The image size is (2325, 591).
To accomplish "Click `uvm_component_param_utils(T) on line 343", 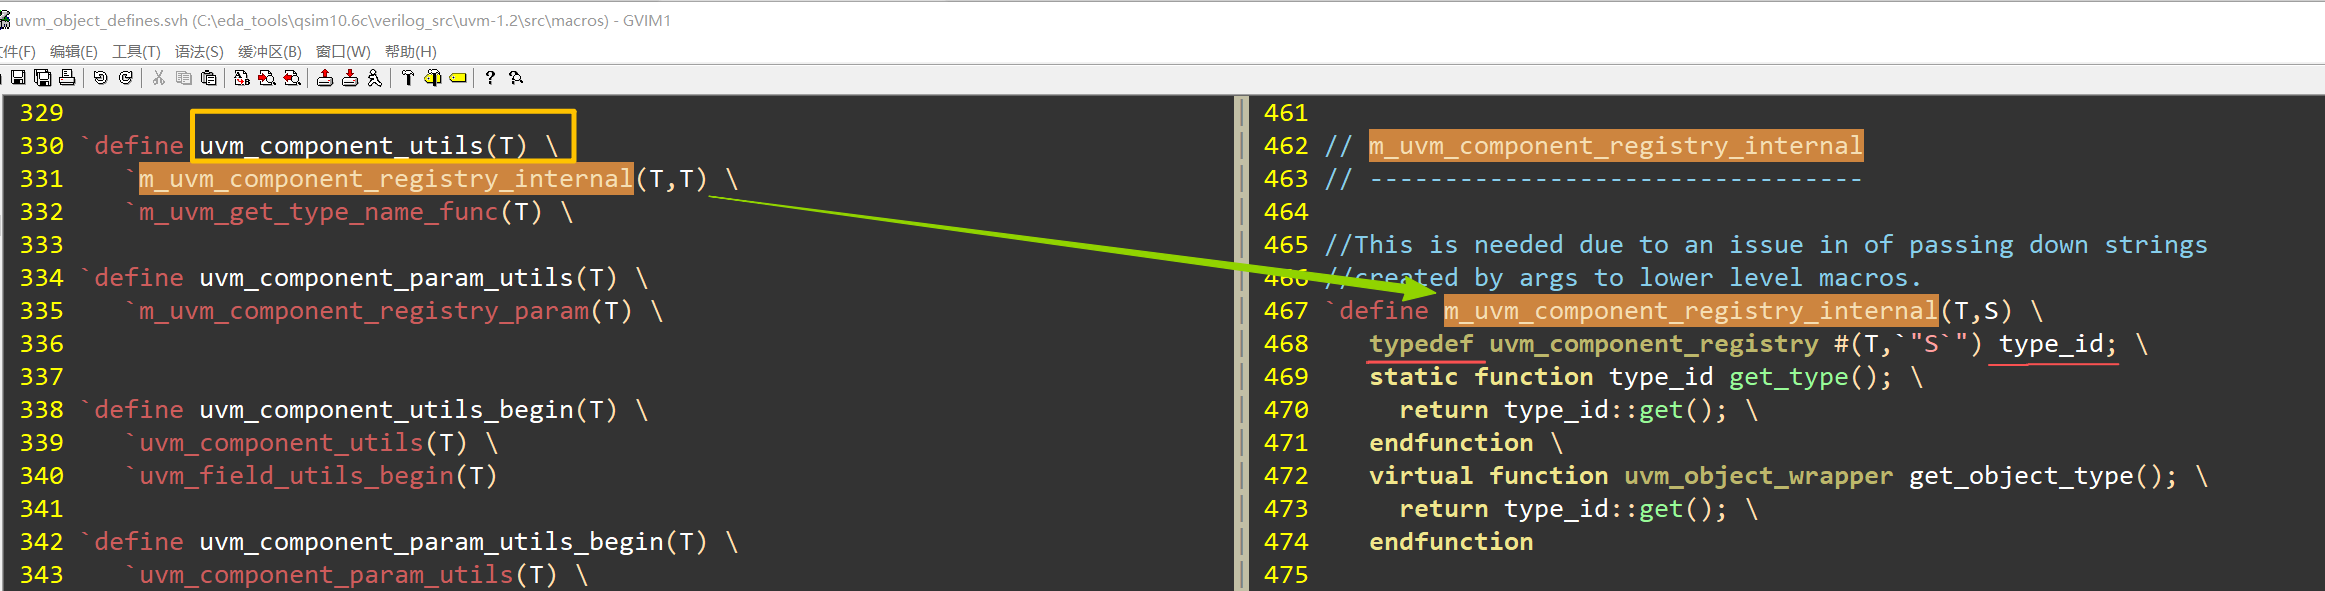I will tap(341, 575).
